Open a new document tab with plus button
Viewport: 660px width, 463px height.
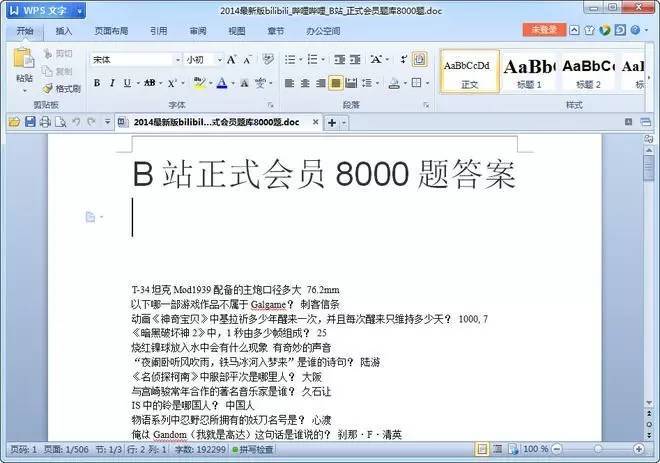[x=332, y=122]
